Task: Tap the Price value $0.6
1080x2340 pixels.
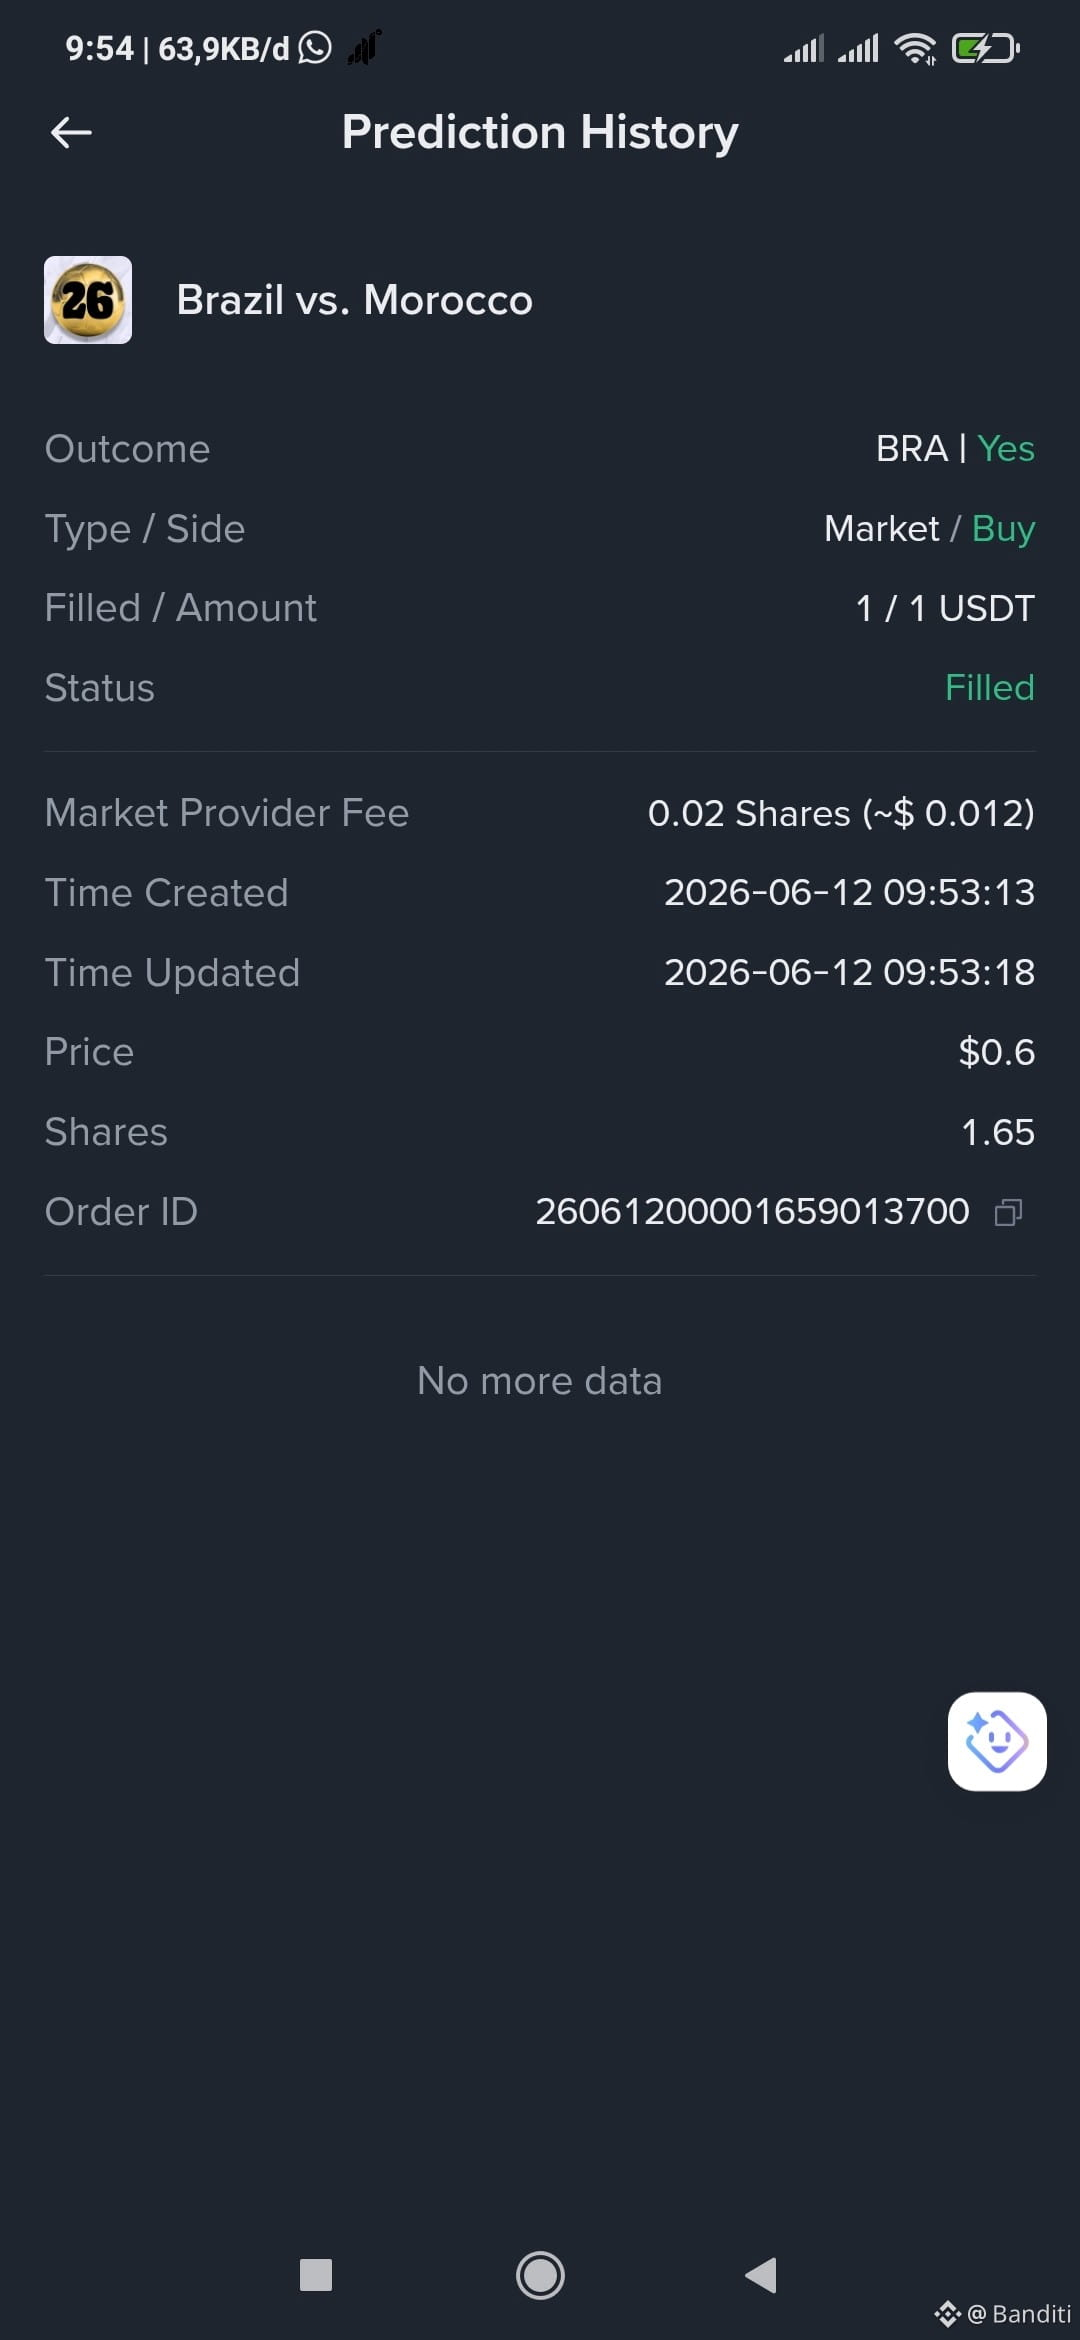Action: coord(997,1052)
